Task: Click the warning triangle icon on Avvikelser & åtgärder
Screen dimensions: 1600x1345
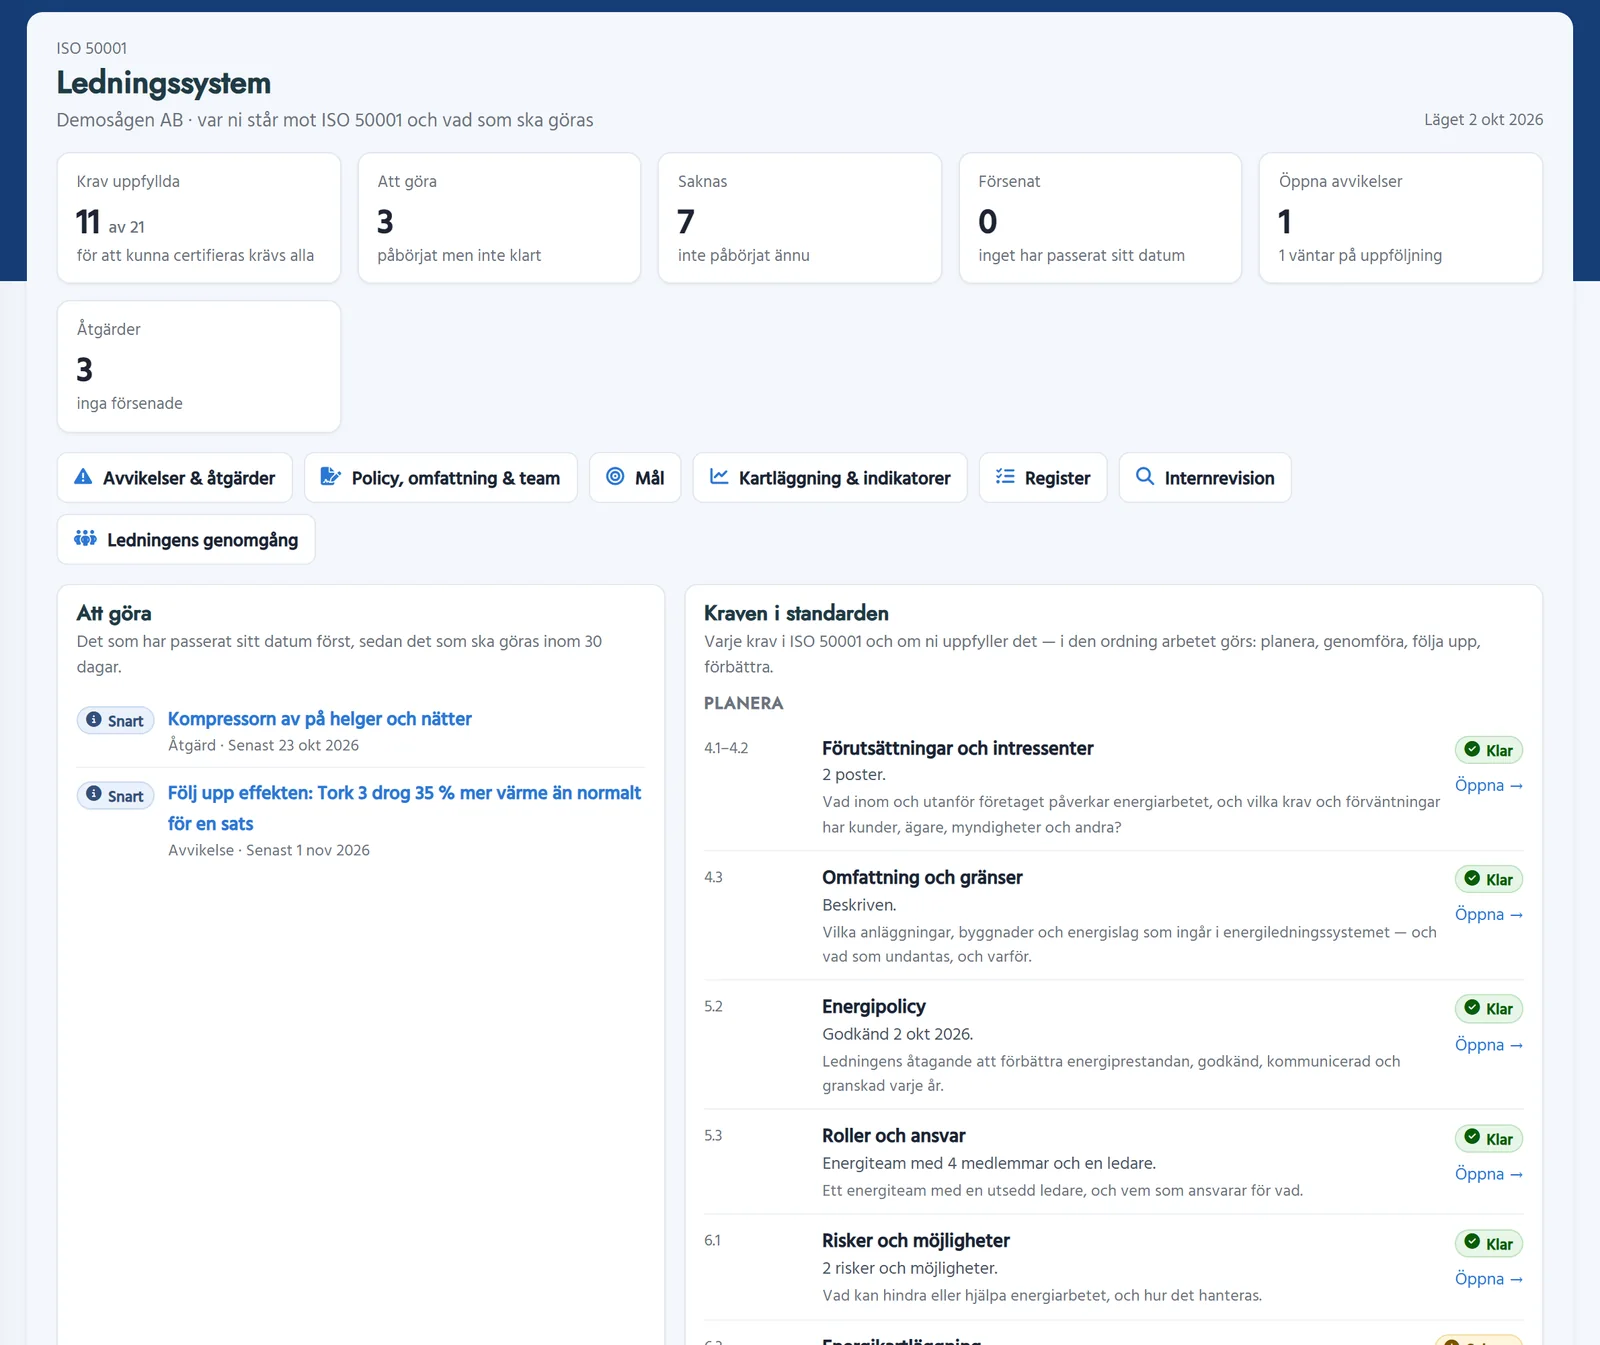Action: (84, 477)
